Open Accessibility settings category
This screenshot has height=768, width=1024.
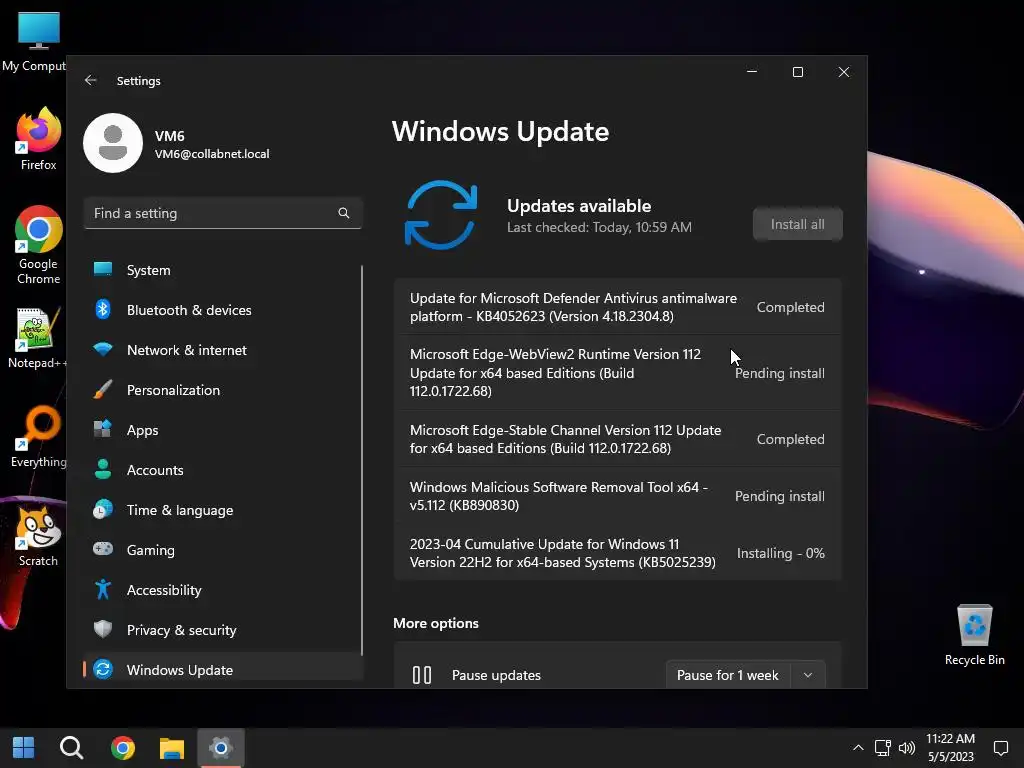click(222, 590)
